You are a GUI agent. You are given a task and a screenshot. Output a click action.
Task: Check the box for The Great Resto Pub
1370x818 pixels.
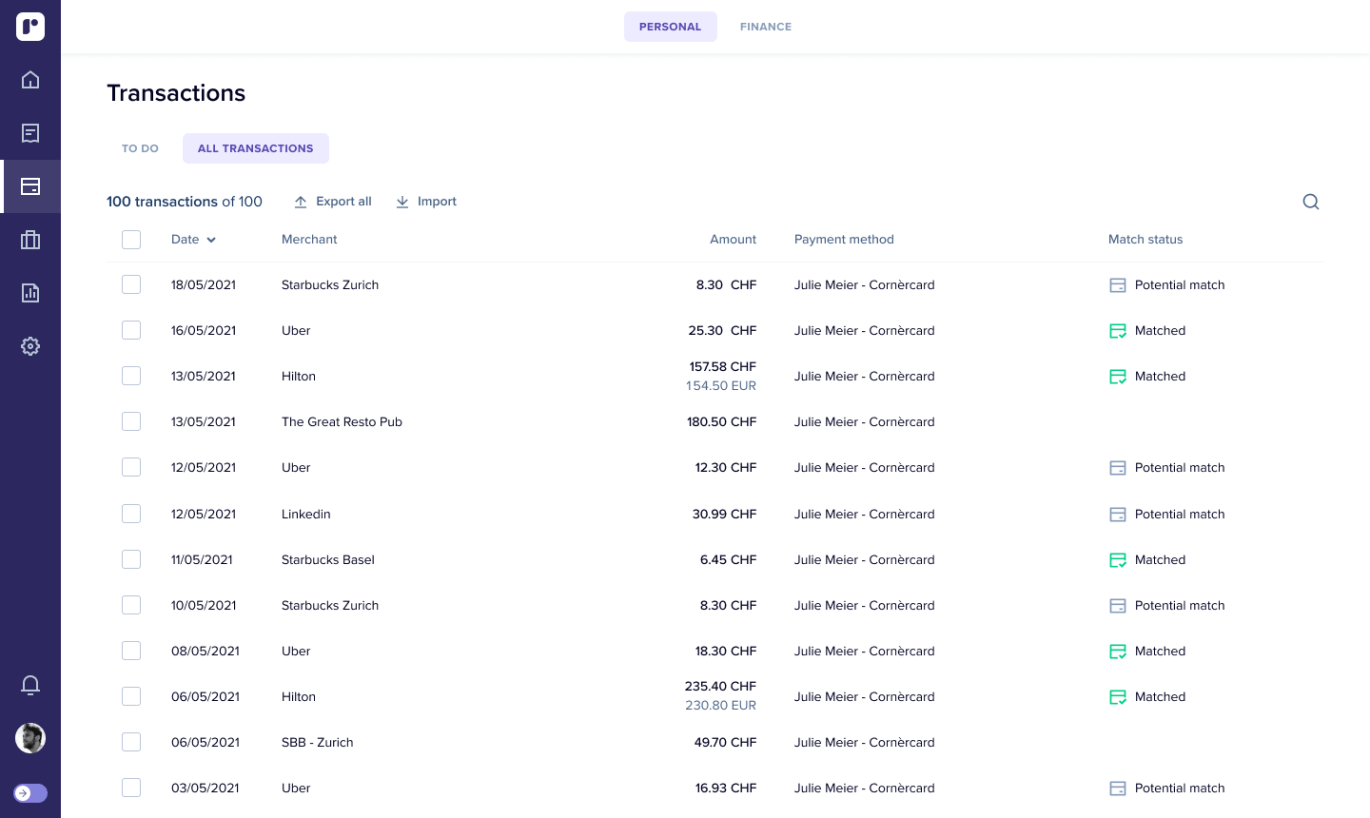(x=131, y=422)
